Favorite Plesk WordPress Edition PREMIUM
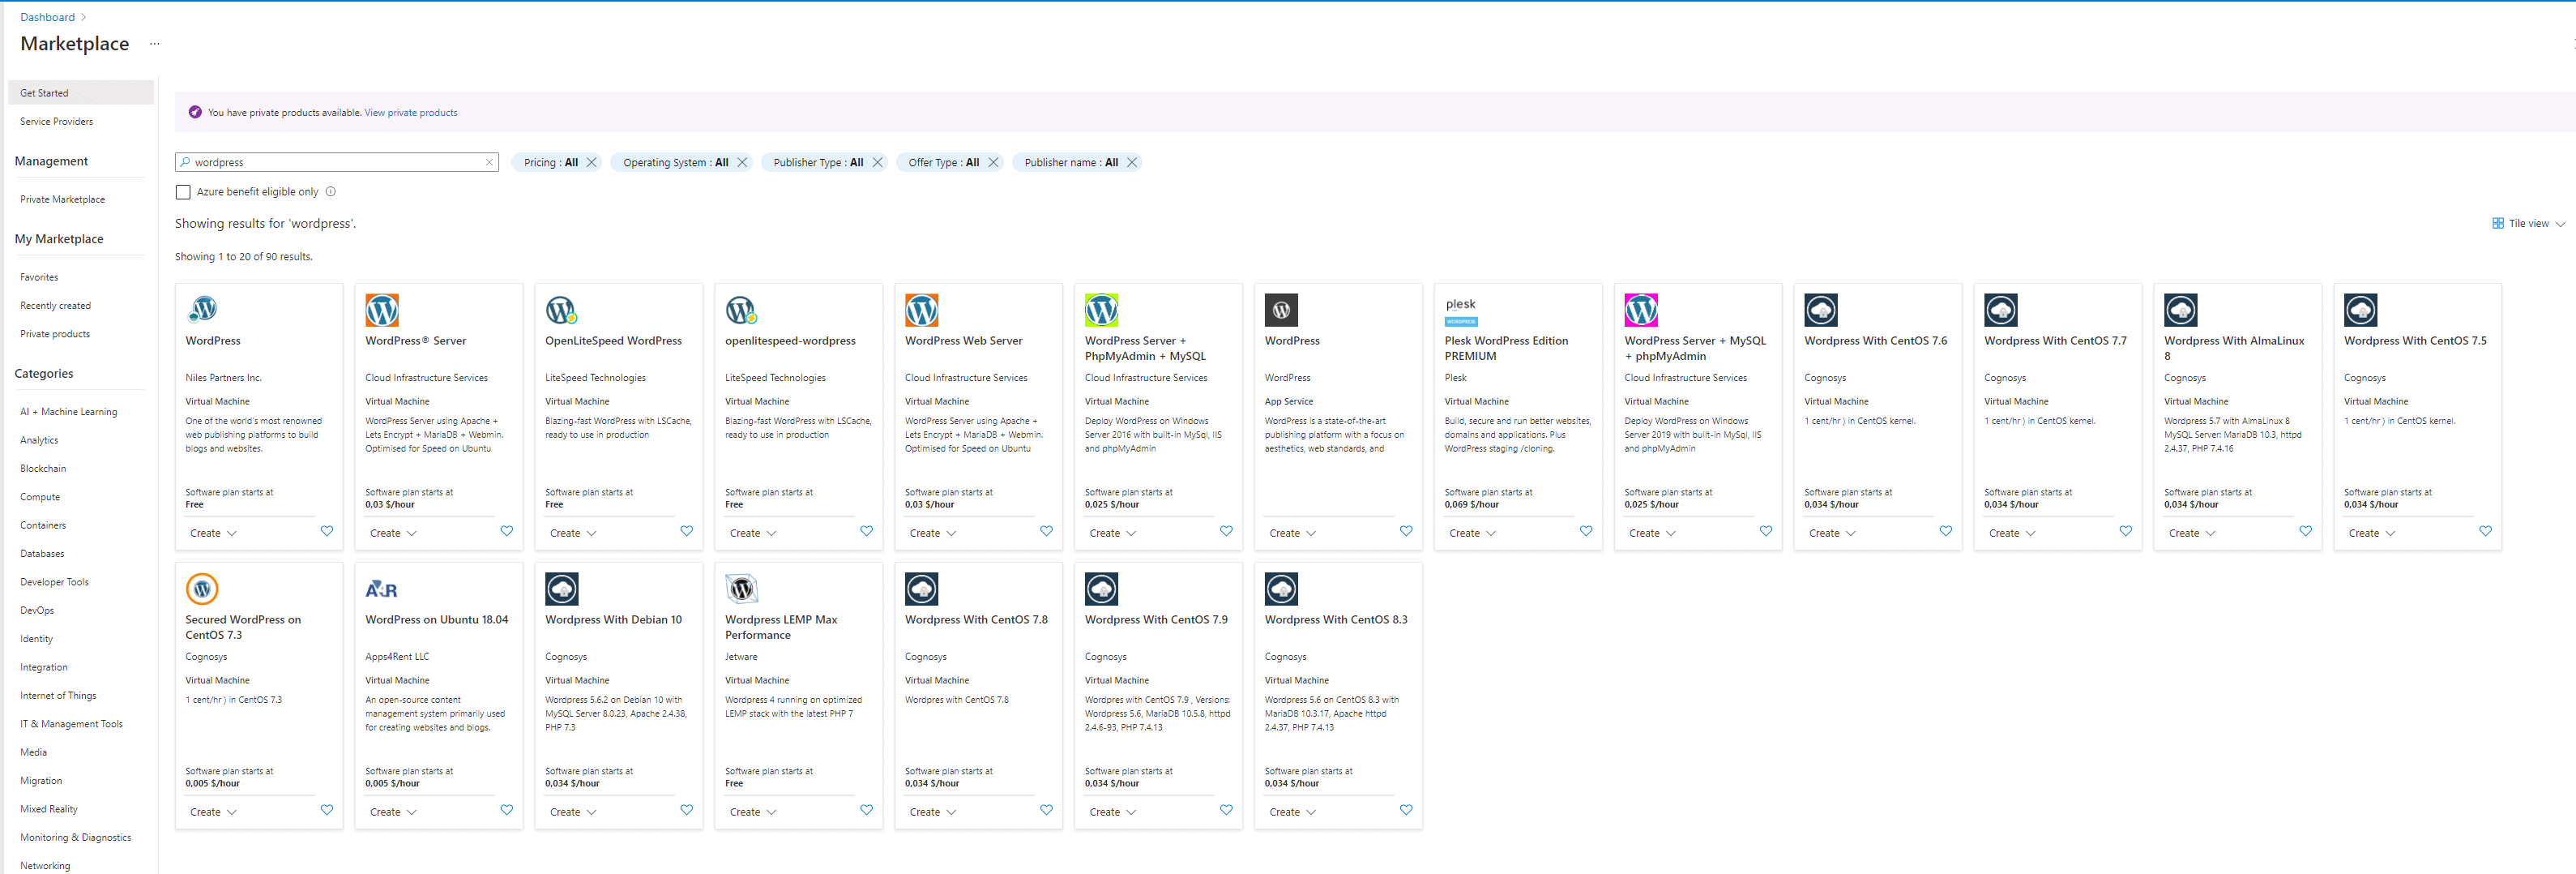 [x=1586, y=531]
